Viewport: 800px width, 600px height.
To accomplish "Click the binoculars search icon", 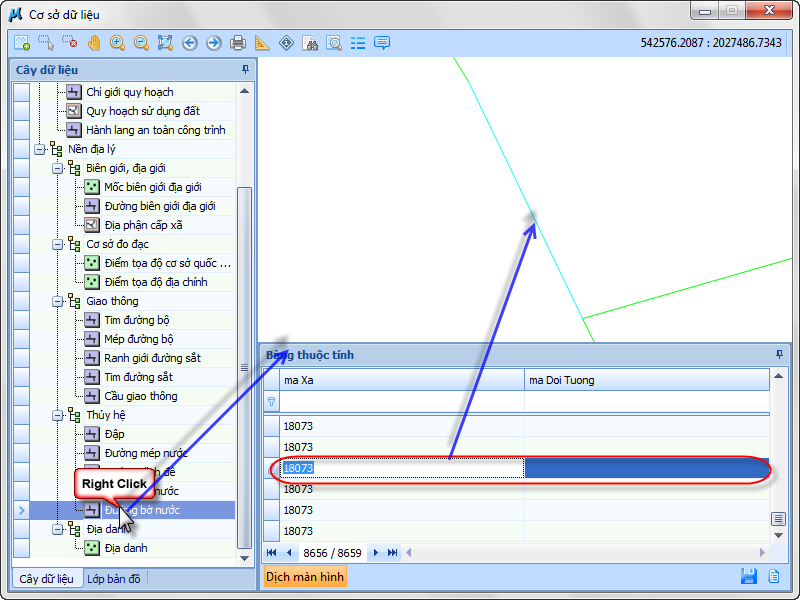I will coord(310,43).
